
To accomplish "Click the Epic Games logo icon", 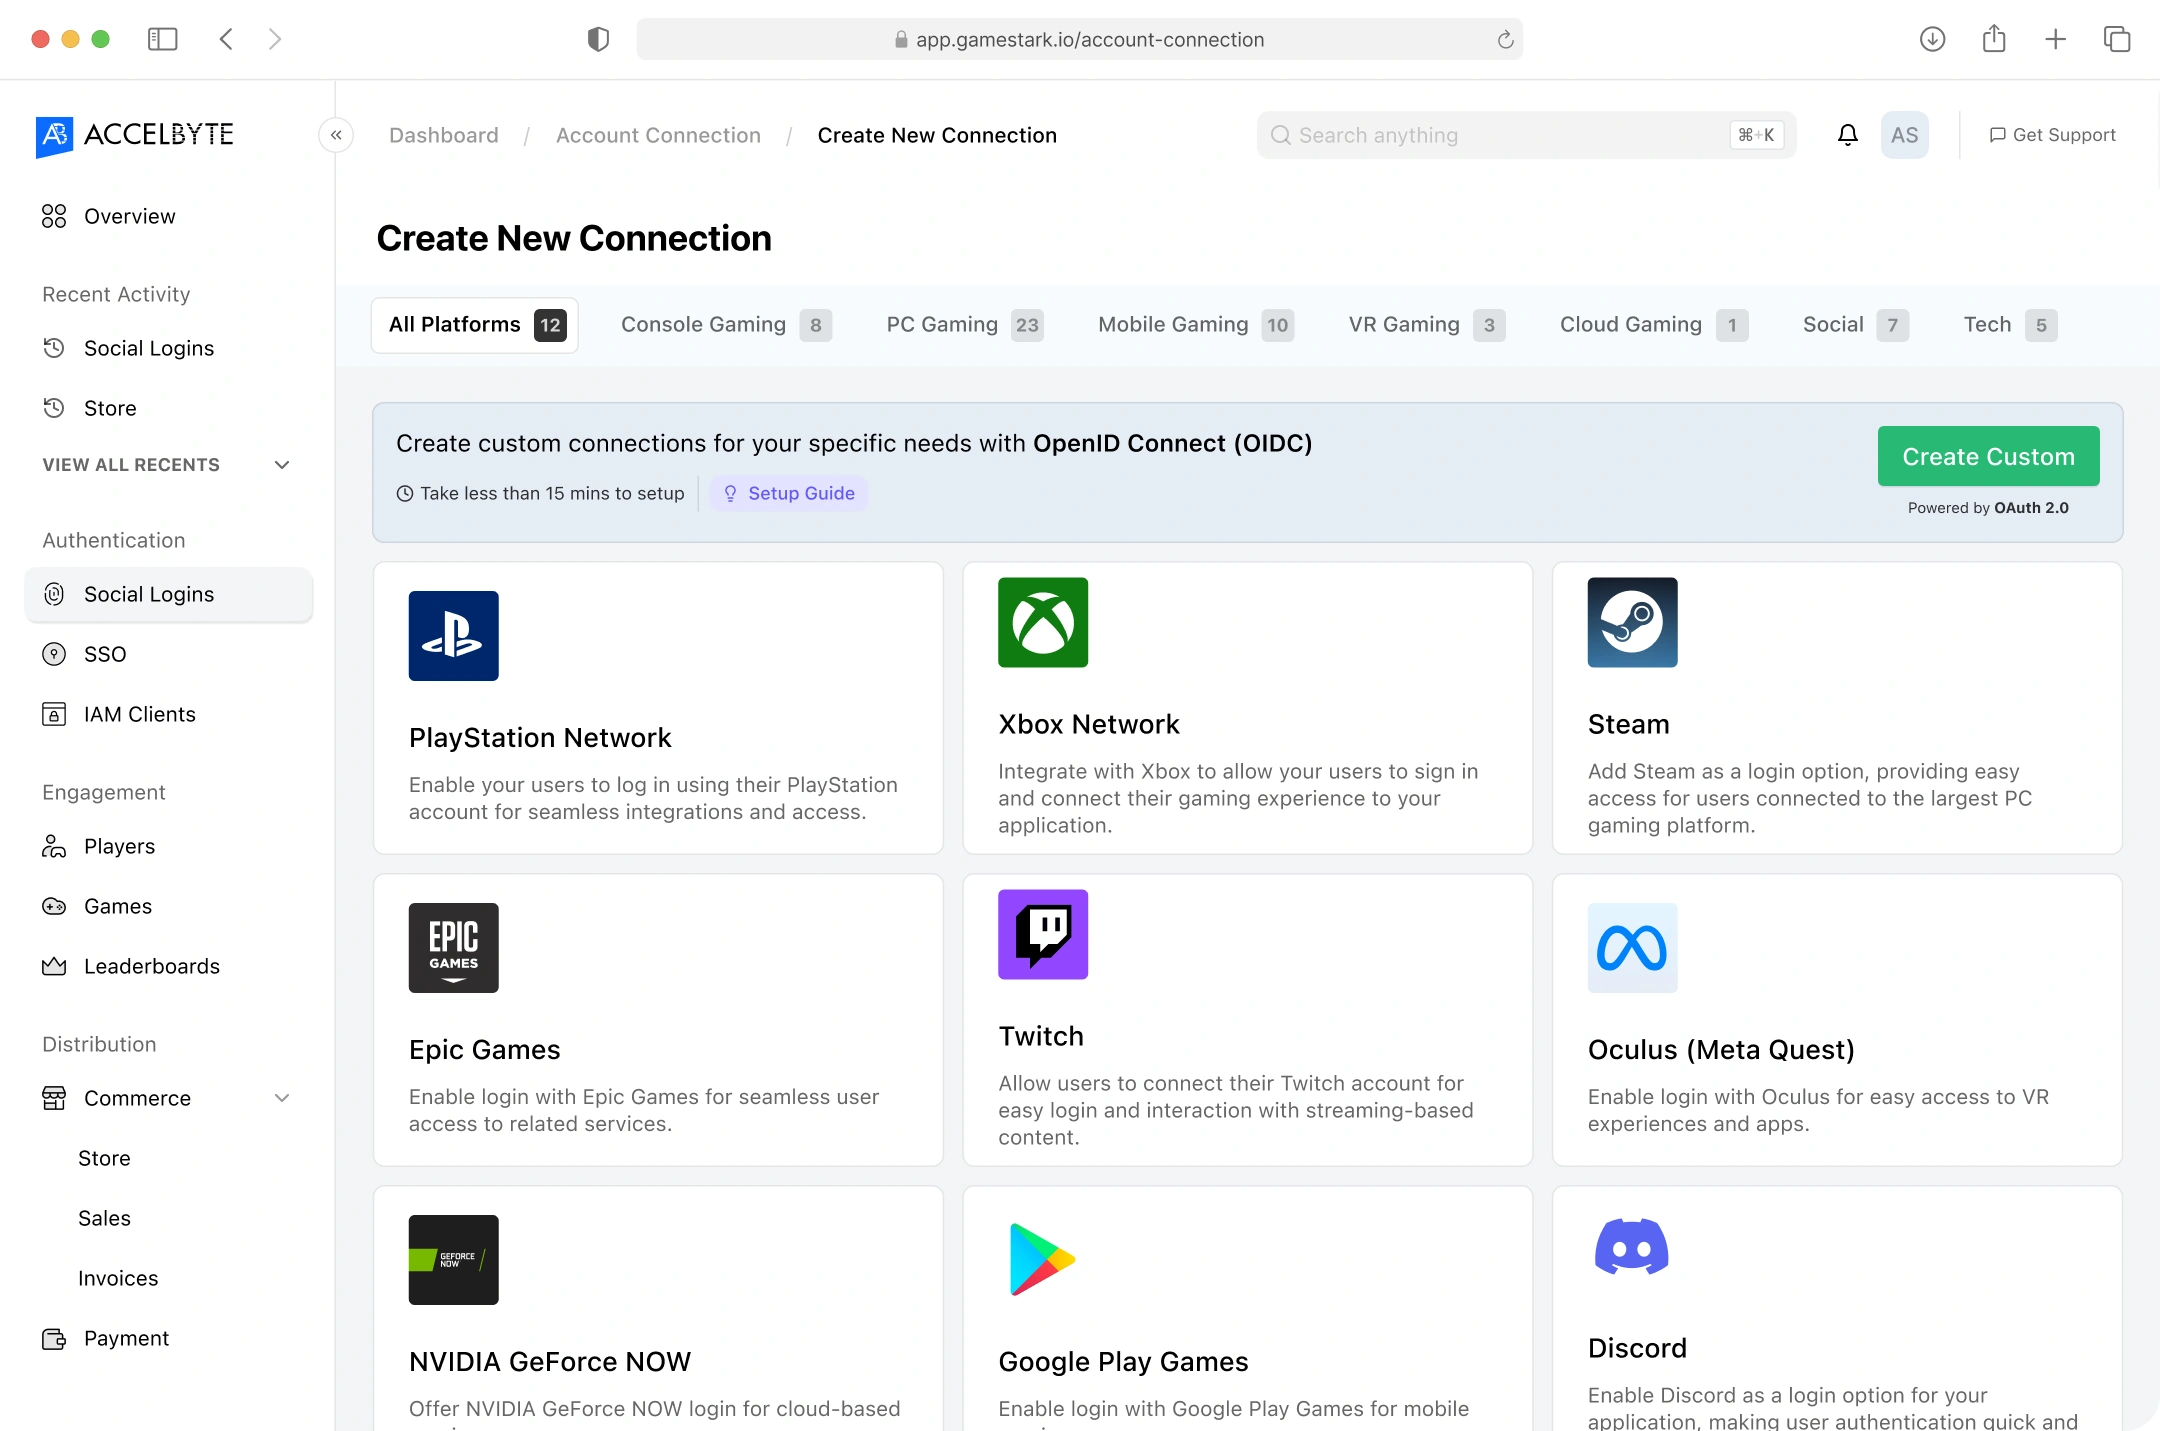I will coord(453,948).
